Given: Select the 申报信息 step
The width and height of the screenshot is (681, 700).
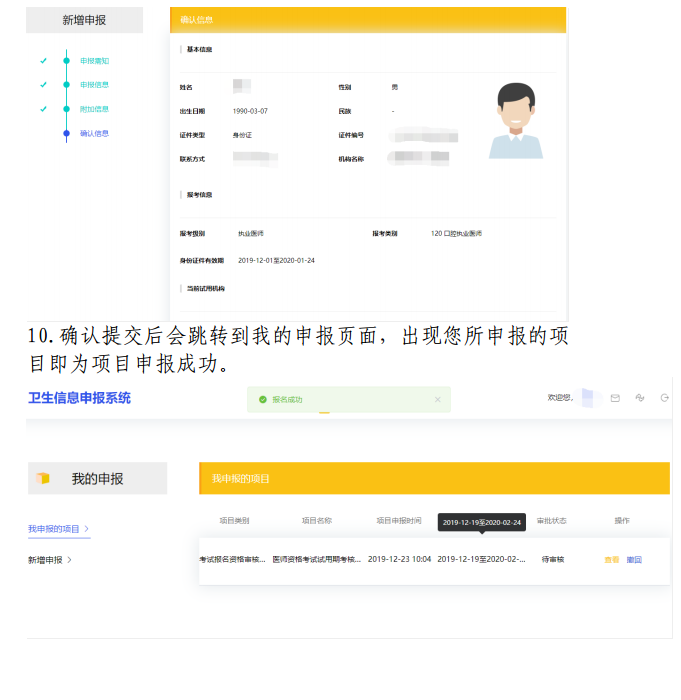Looking at the screenshot, I should [94, 85].
